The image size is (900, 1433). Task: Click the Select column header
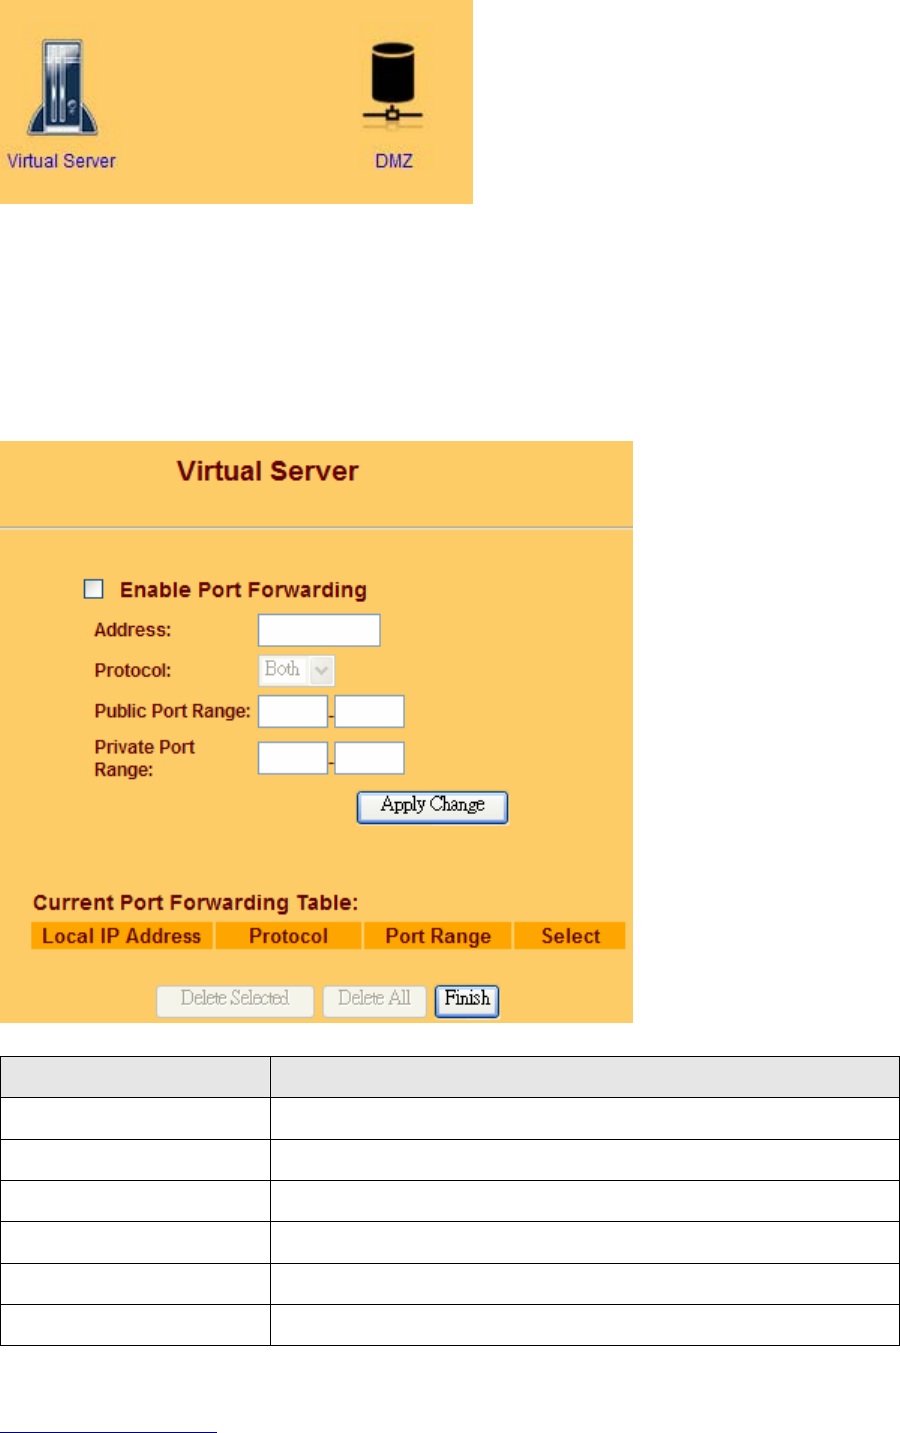click(570, 936)
